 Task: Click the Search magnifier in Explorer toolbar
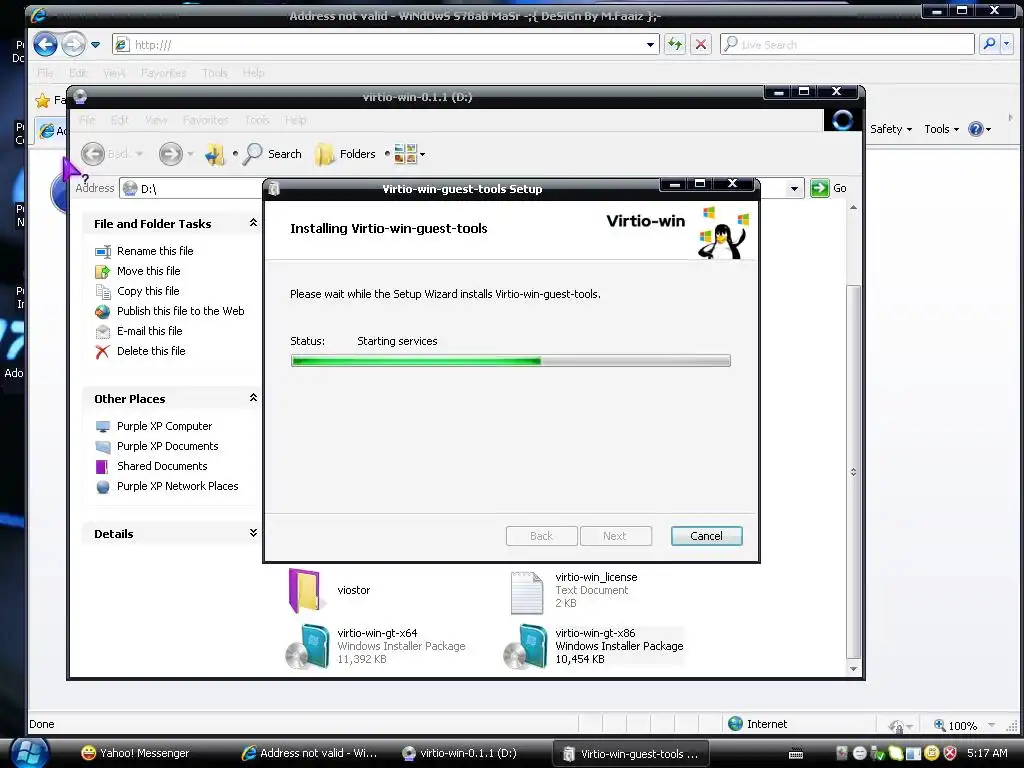tap(272, 154)
